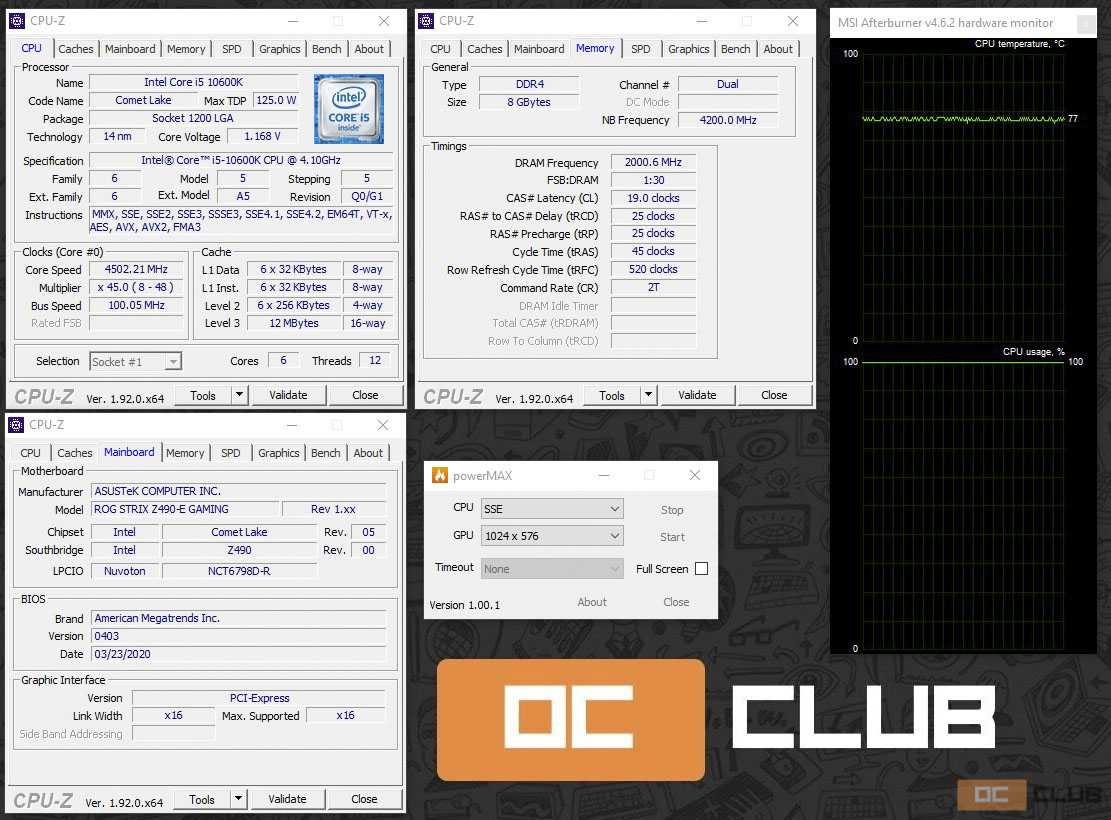This screenshot has width=1111, height=820.
Task: Enable the Full Screen checkbox in powerMAX
Action: pos(701,569)
